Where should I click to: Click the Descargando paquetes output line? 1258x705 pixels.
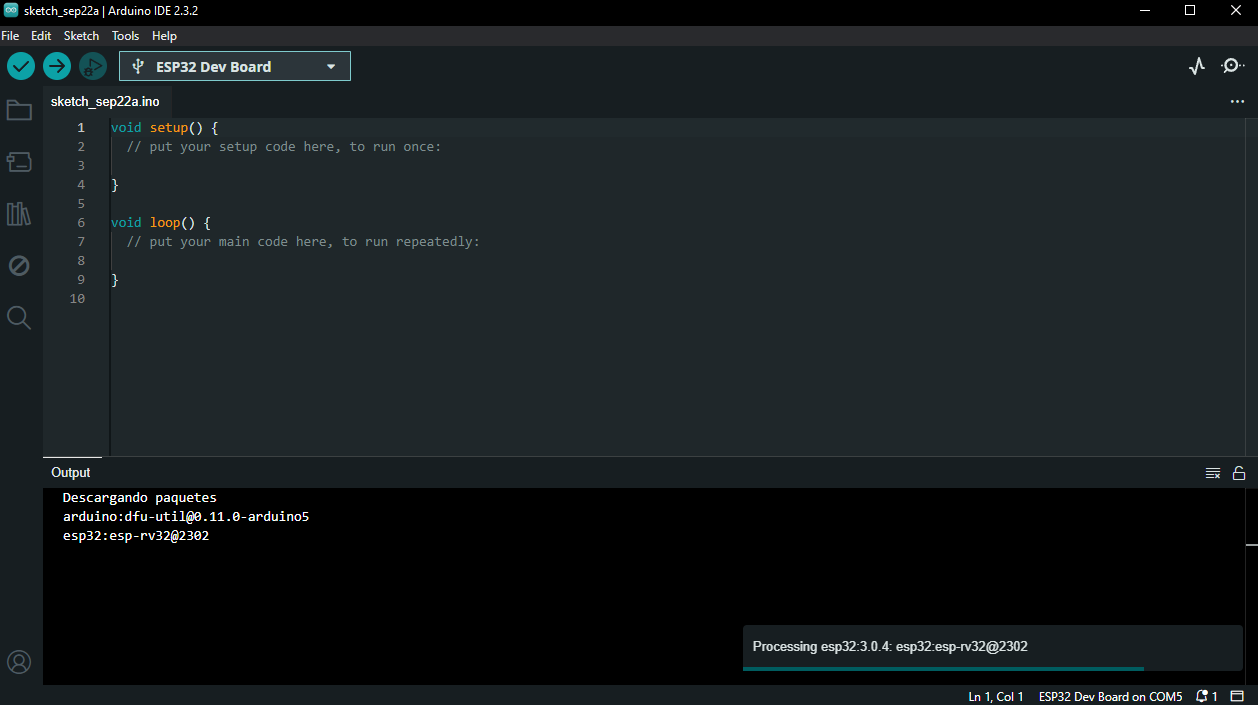(x=140, y=498)
